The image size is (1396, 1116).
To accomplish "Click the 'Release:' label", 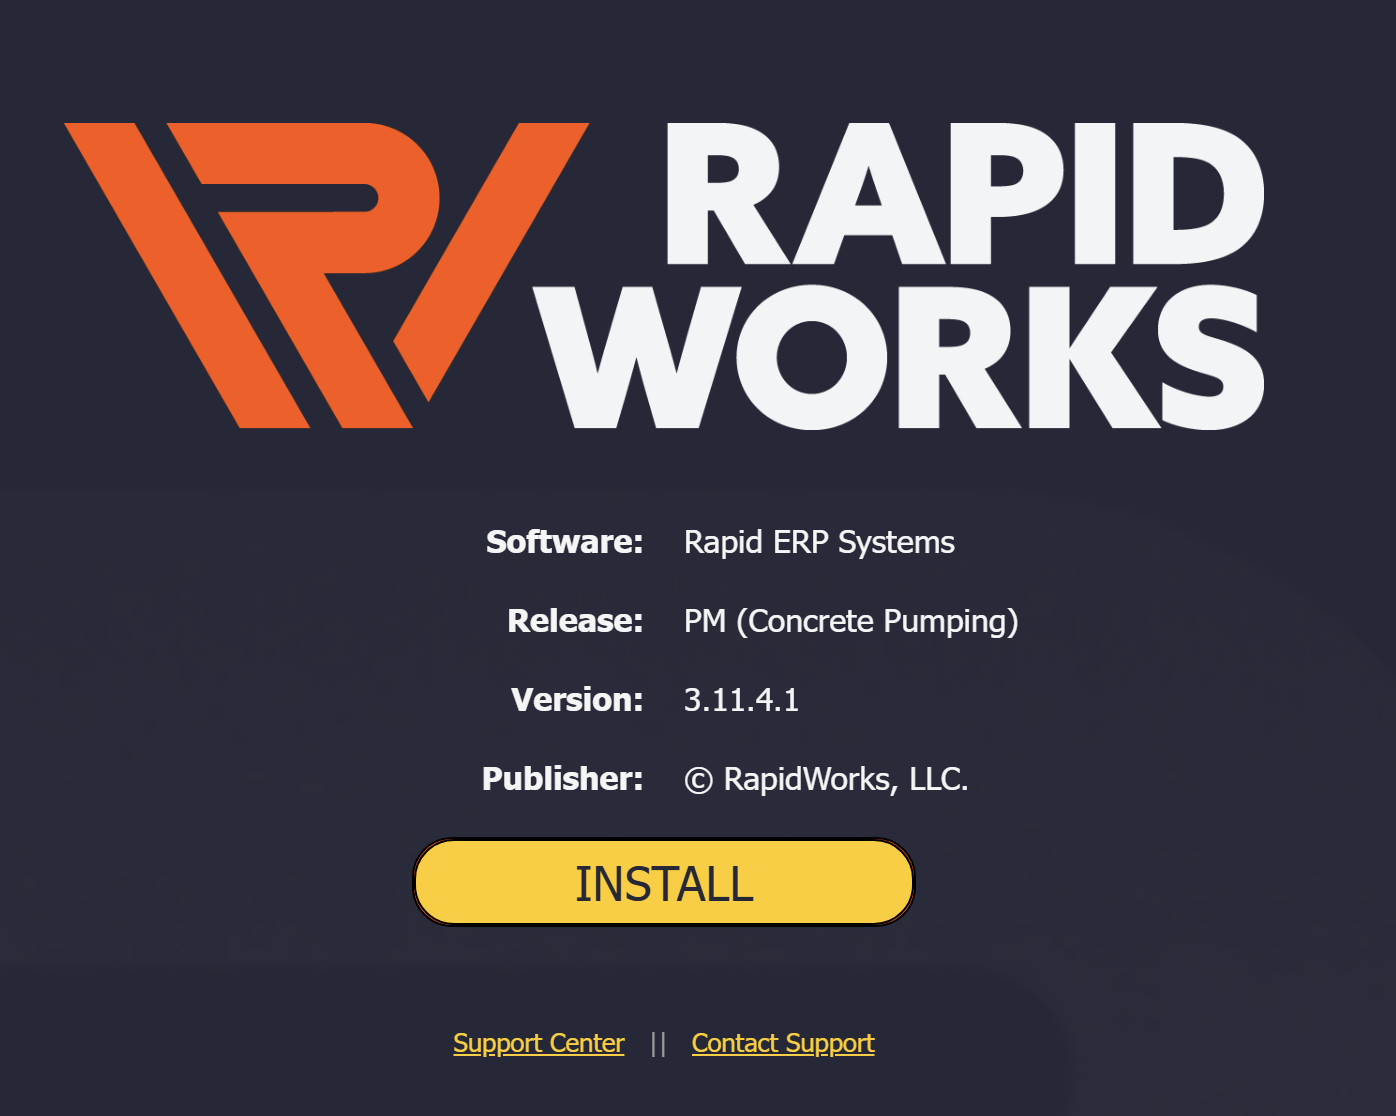I will coord(576,621).
